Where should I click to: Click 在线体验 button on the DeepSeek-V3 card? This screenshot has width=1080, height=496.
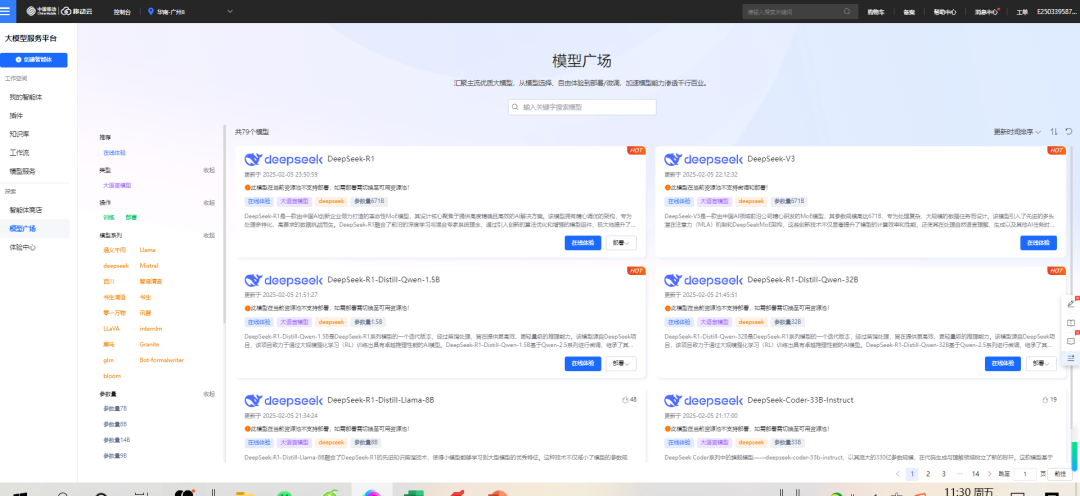point(1039,242)
